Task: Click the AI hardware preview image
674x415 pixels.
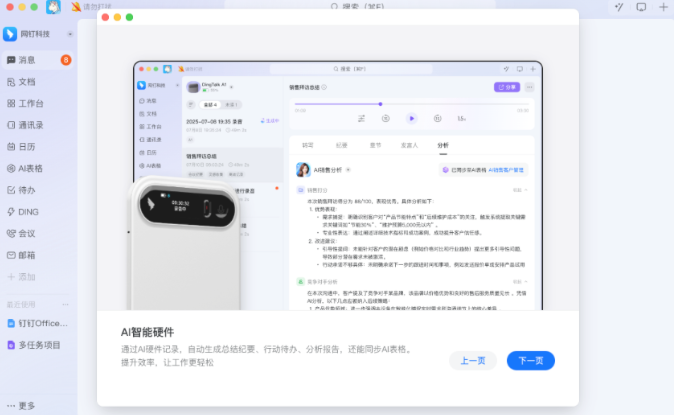Action: 337,185
